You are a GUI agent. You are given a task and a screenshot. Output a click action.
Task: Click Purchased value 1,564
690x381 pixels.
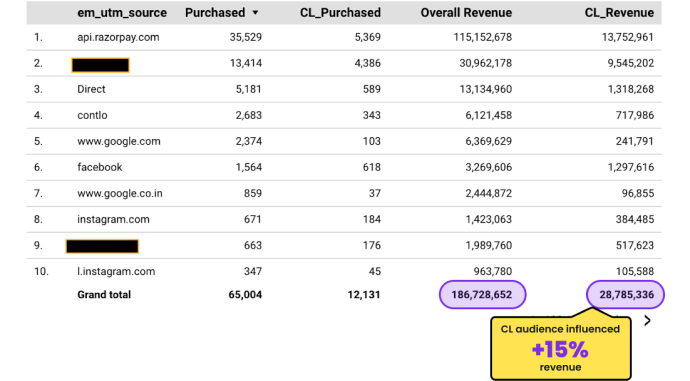tap(249, 167)
